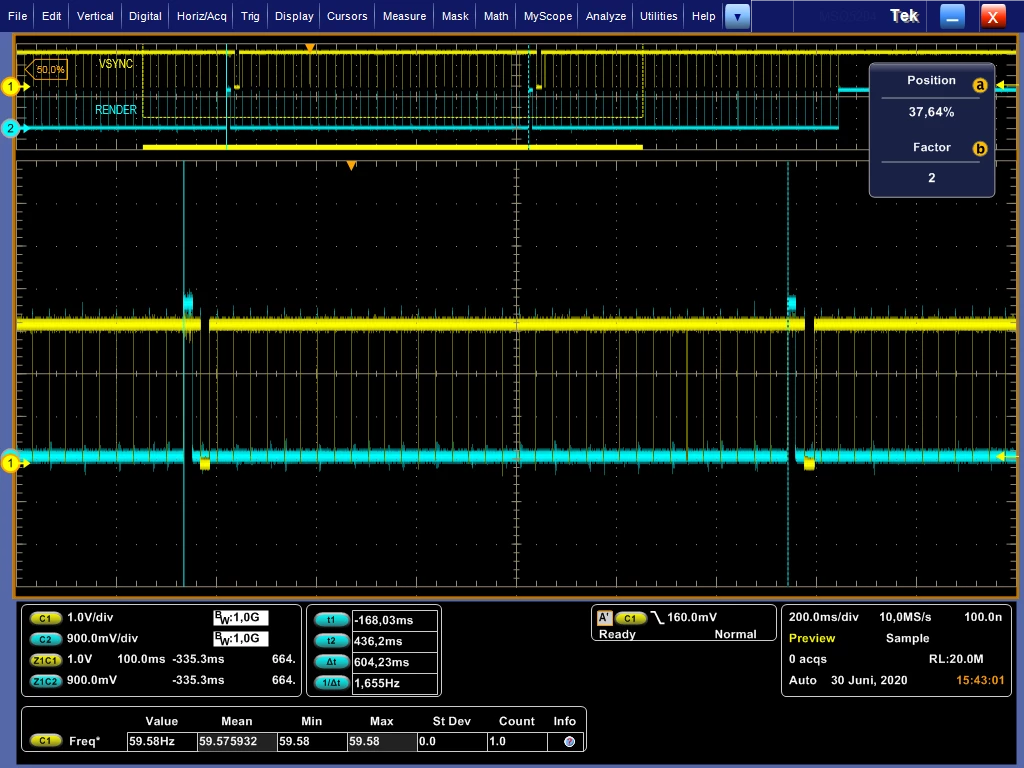The width and height of the screenshot is (1024, 768).
Task: Select the Z1C2 zoom channel badge
Action: 45,680
